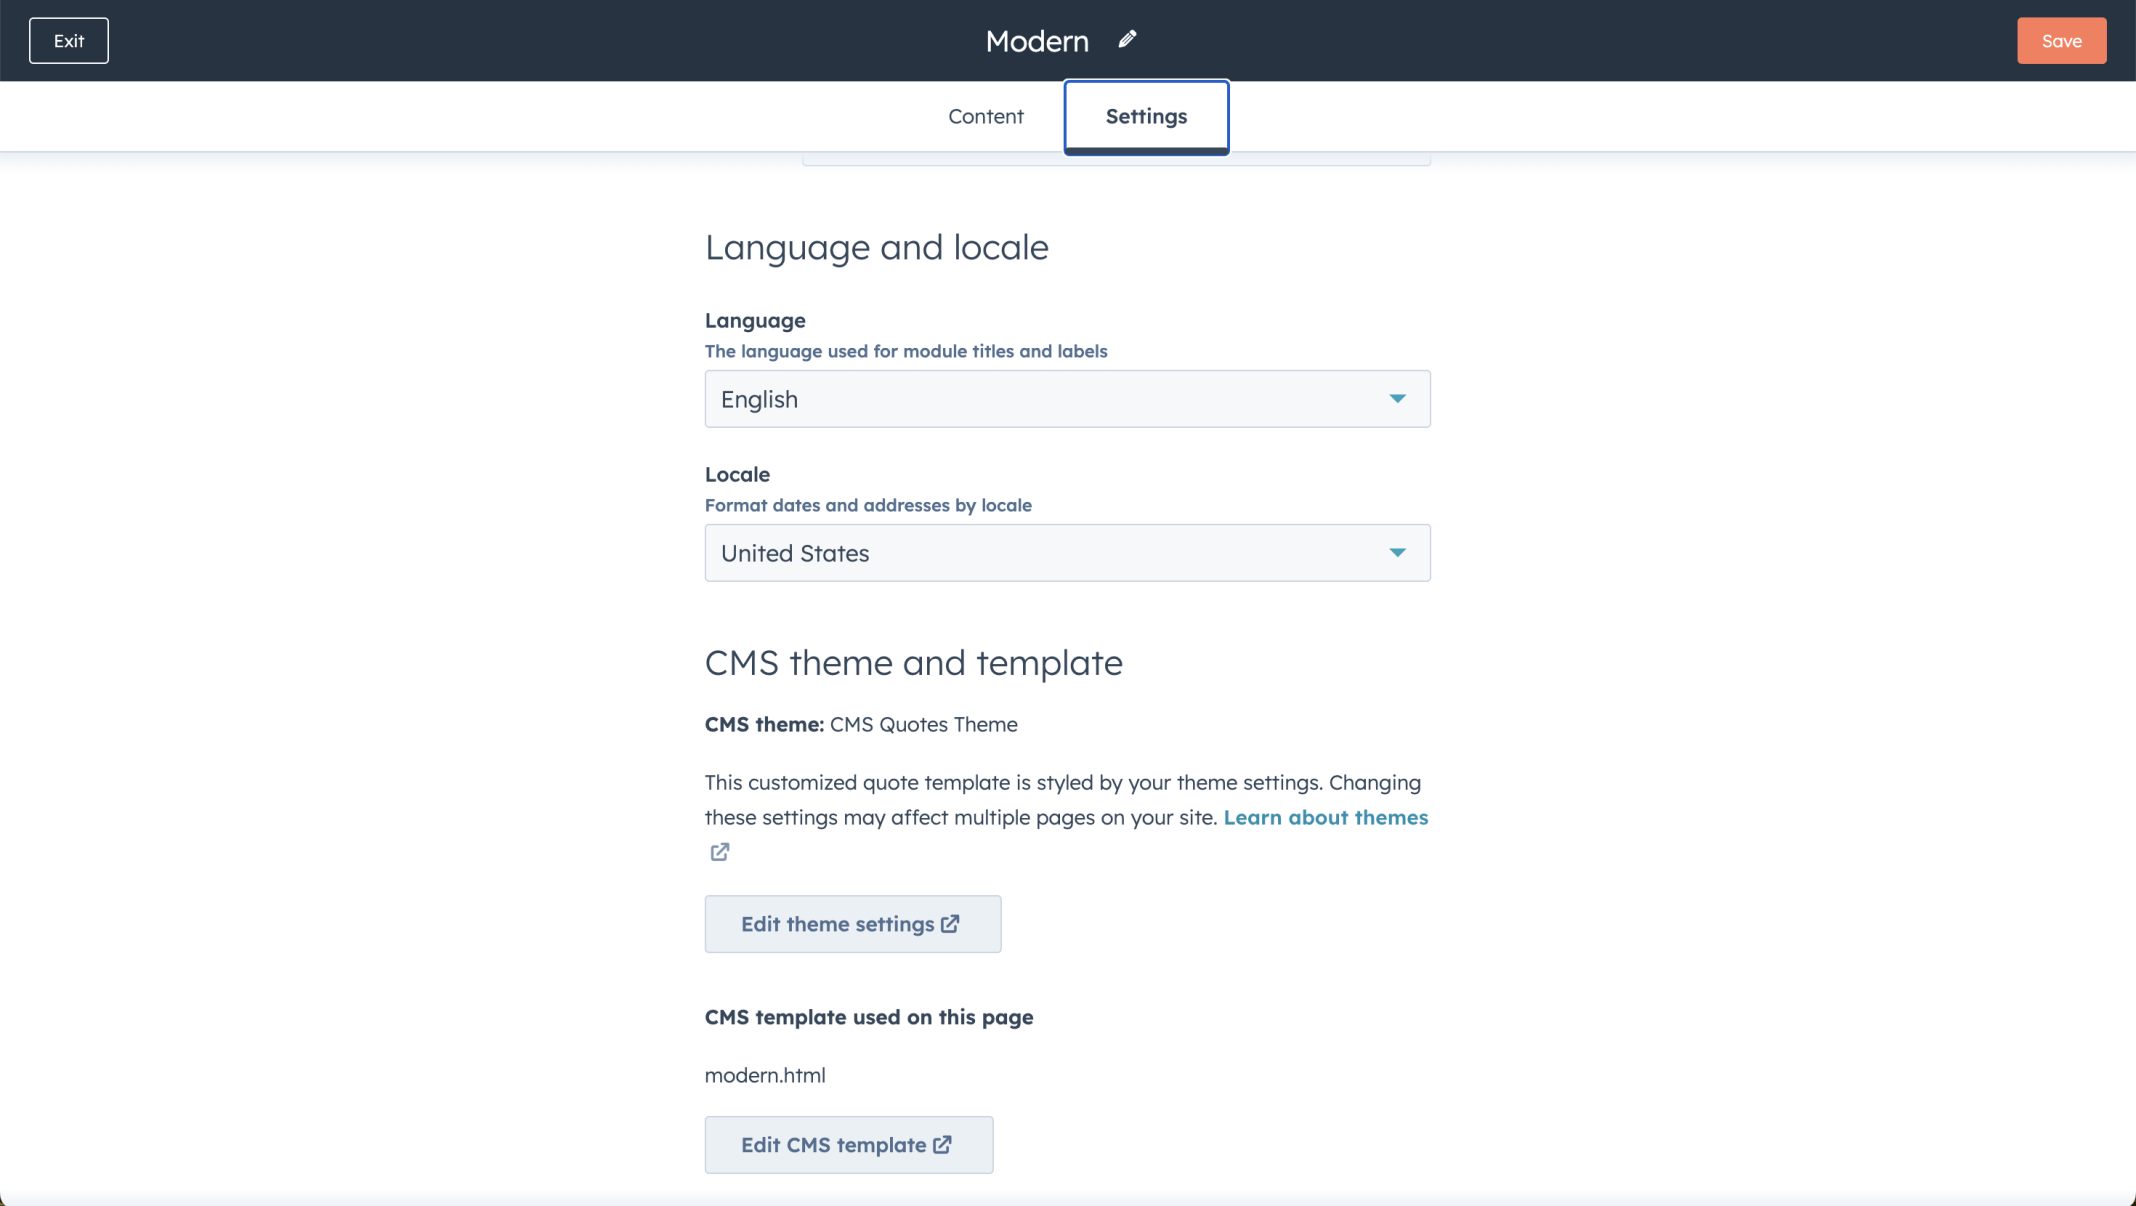Save the Modern template
Viewport: 2136px width, 1206px height.
2061,41
